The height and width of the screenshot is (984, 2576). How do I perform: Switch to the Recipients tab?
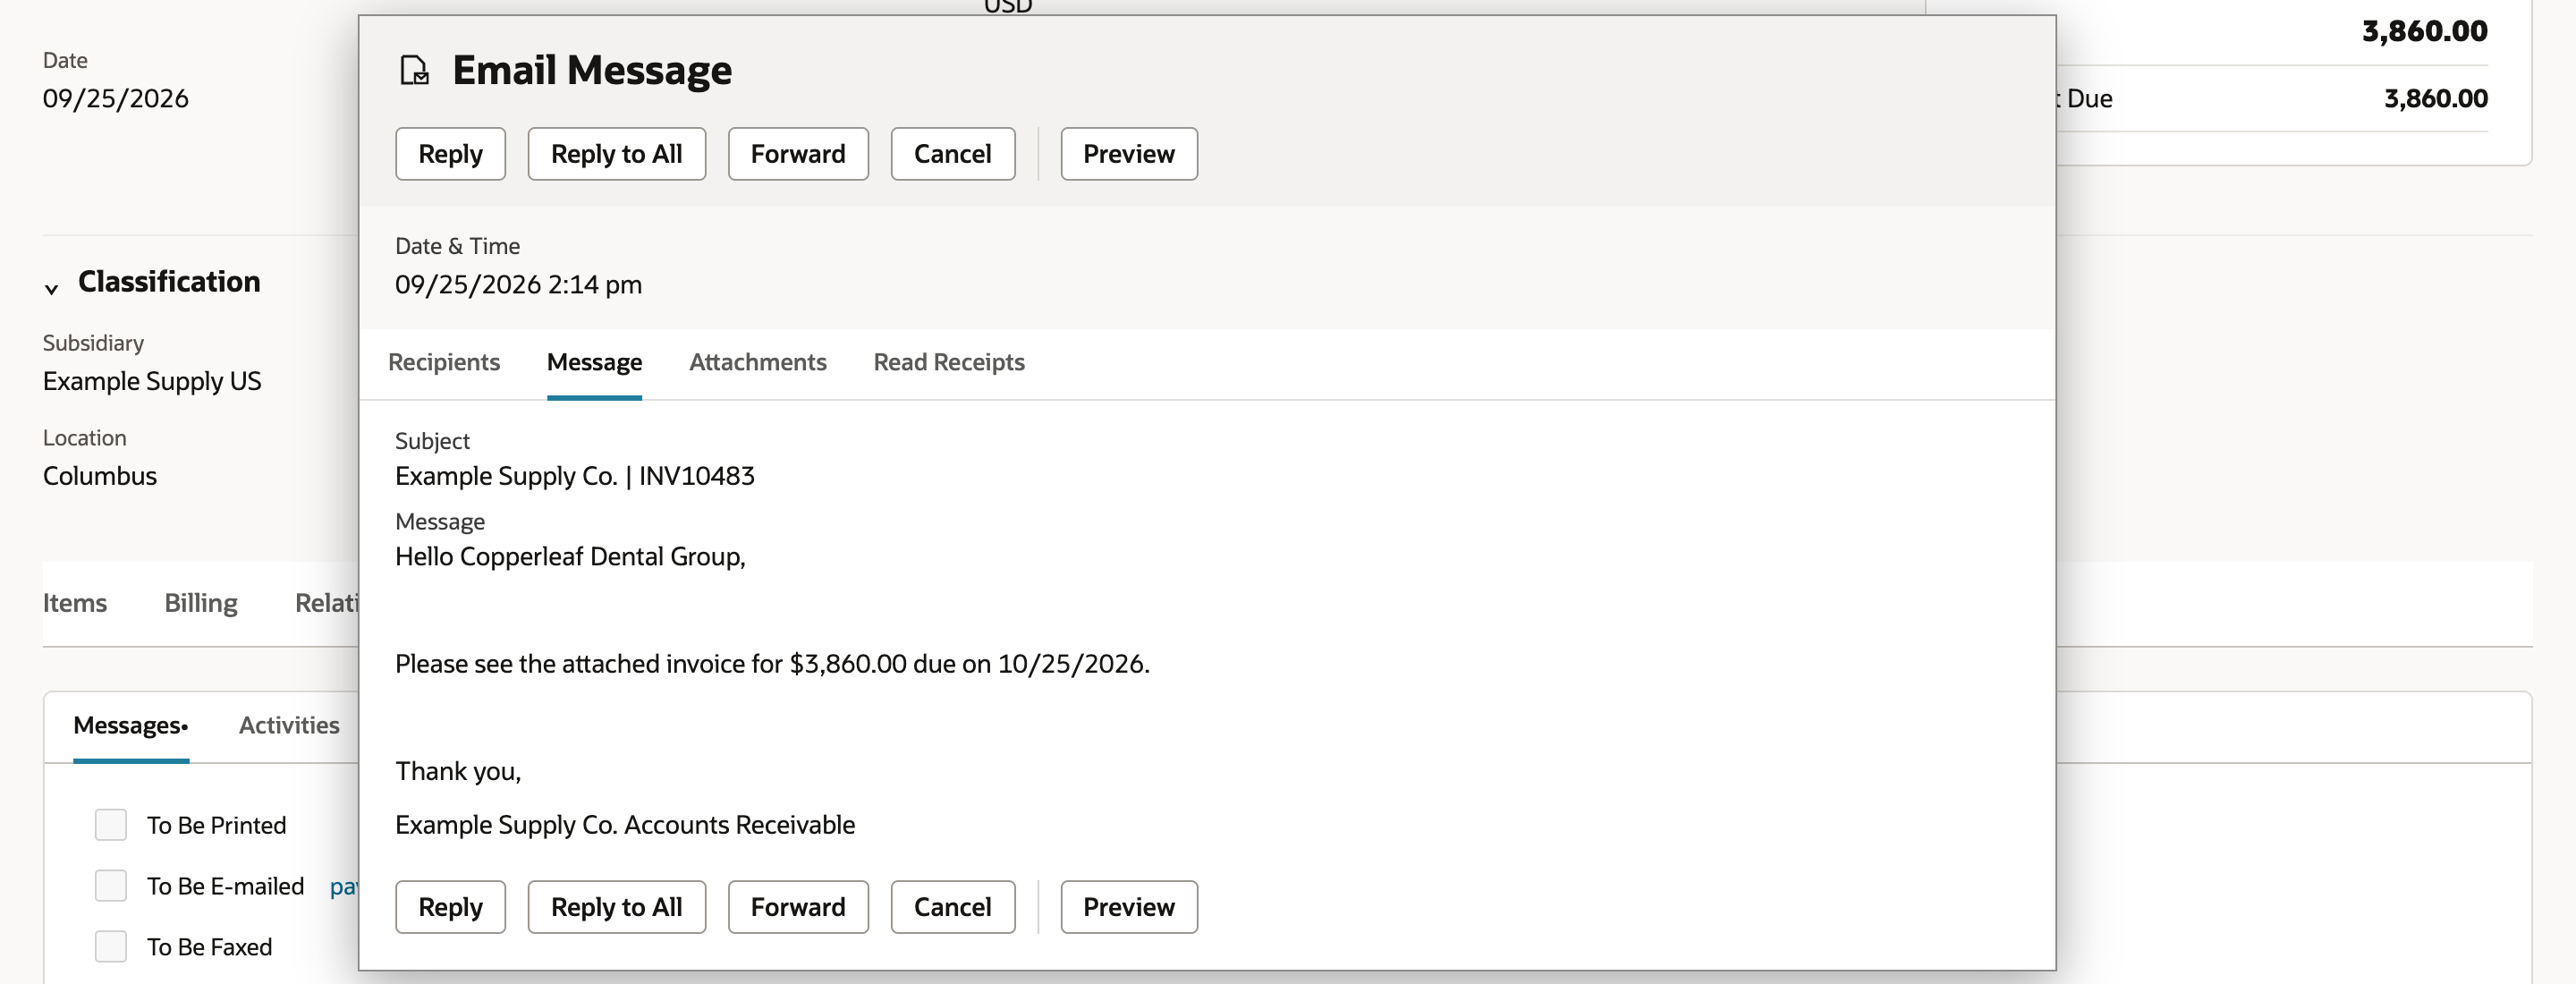[444, 362]
